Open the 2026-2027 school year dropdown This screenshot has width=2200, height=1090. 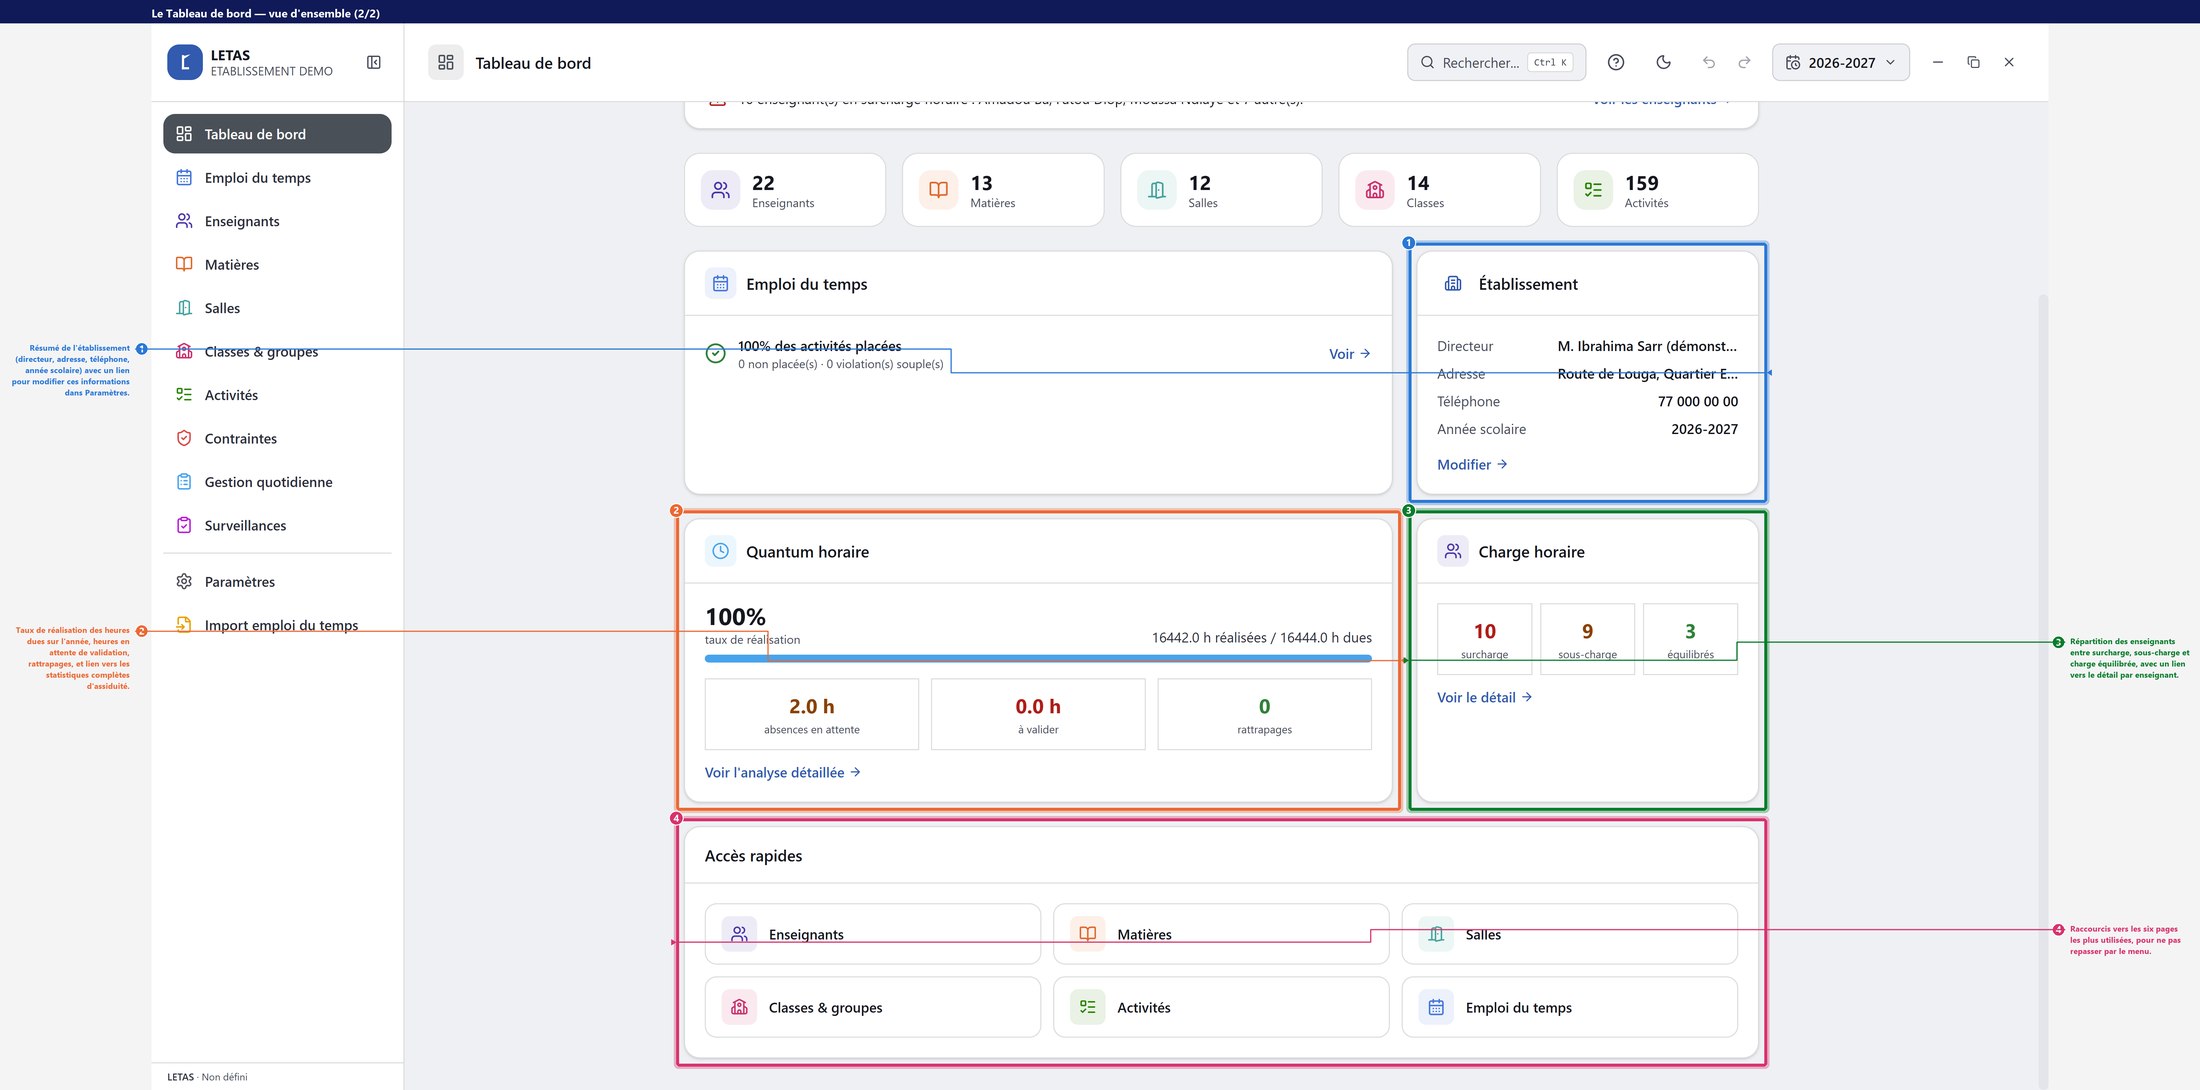(x=1841, y=62)
